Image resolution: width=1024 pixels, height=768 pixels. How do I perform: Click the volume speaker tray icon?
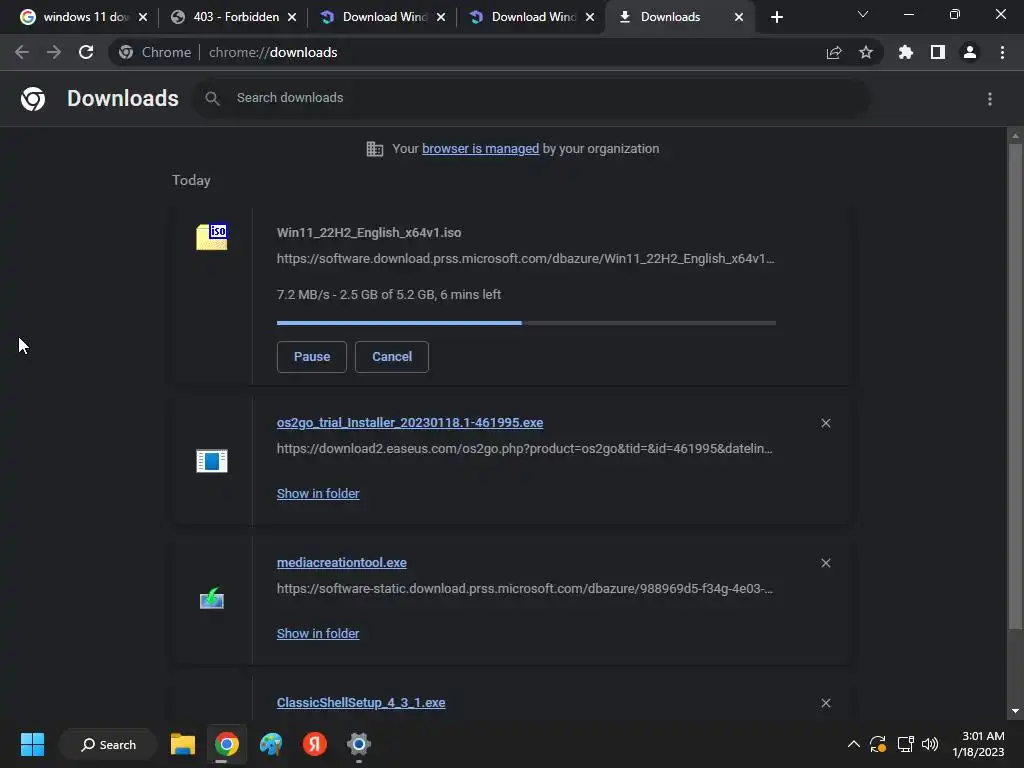click(930, 744)
